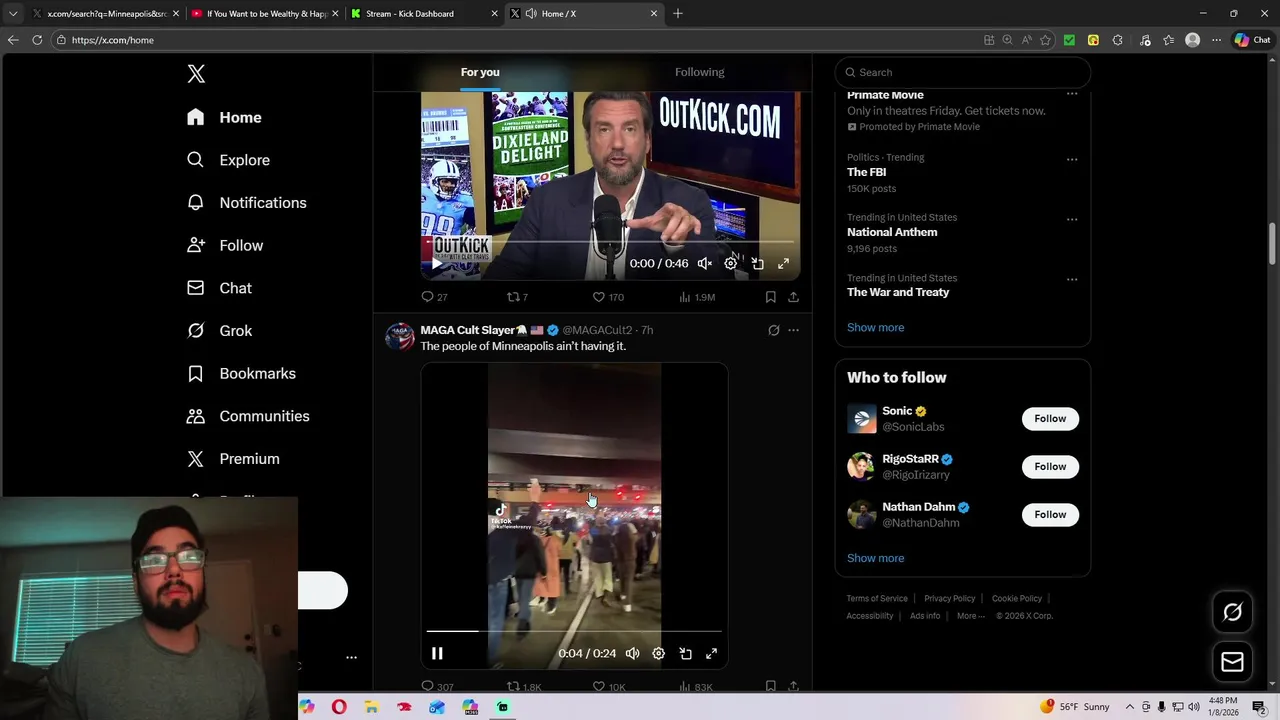Image resolution: width=1280 pixels, height=720 pixels.
Task: Open Bookmarks in the sidebar
Action: pyautogui.click(x=241, y=373)
